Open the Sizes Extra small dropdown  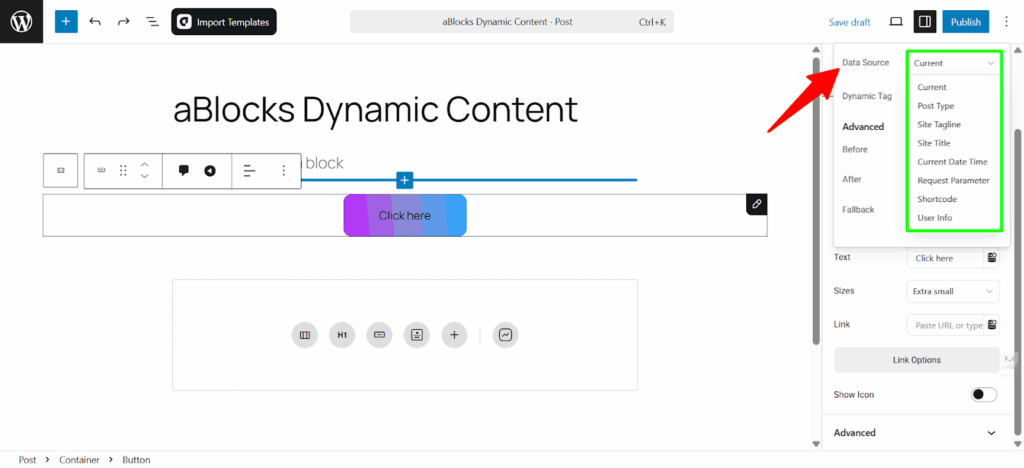(953, 291)
